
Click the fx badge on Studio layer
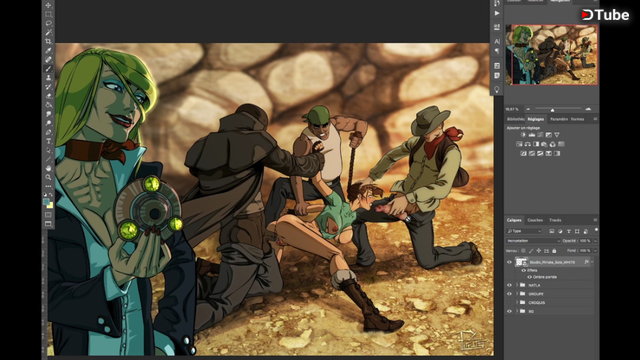587,262
